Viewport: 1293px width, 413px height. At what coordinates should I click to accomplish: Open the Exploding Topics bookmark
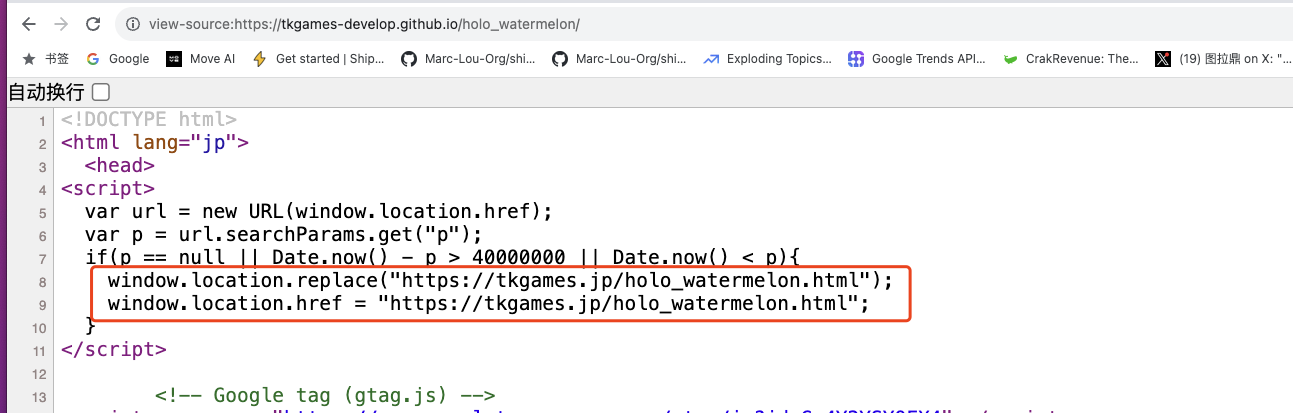(x=768, y=59)
